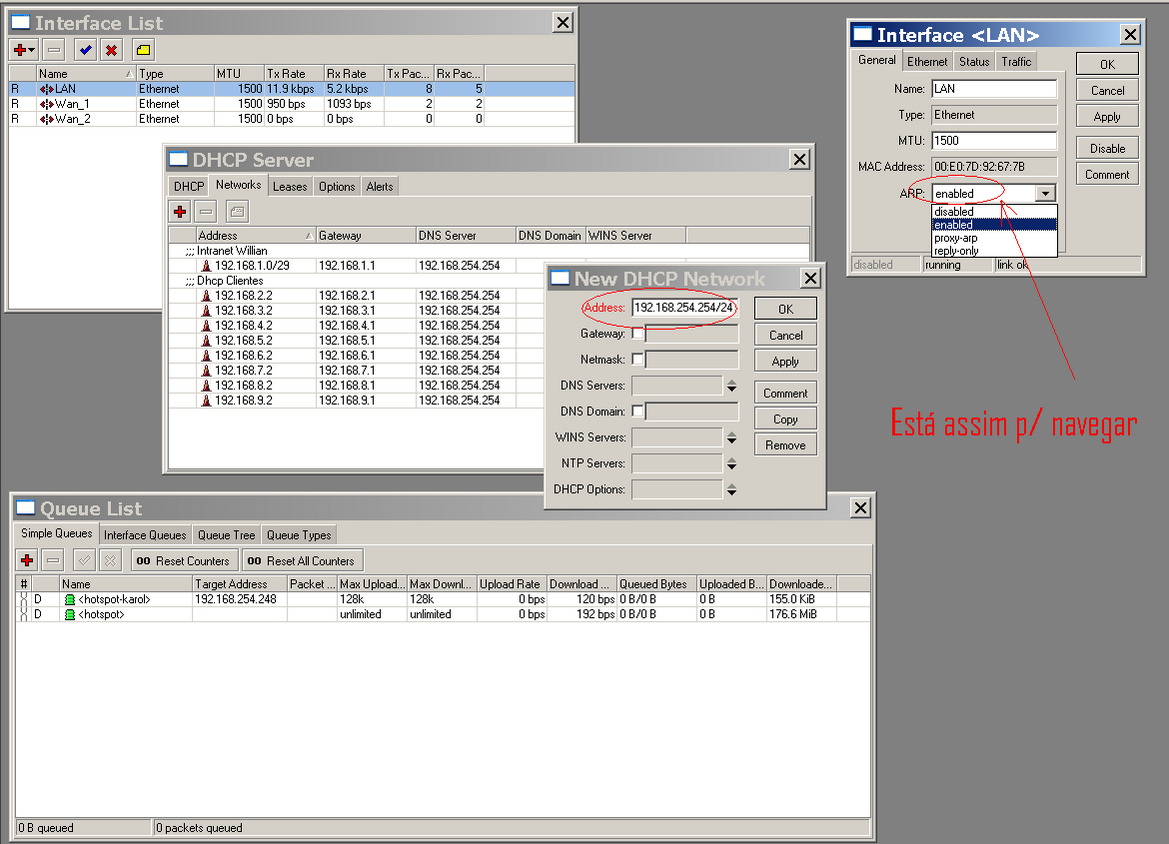Click the comment icon in DHCP Server toolbar
The width and height of the screenshot is (1169, 844).
[237, 212]
